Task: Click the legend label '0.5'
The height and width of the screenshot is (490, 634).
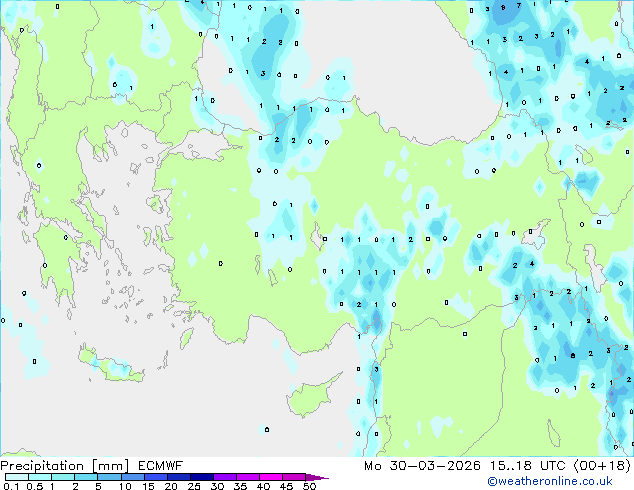Action: pos(35,486)
